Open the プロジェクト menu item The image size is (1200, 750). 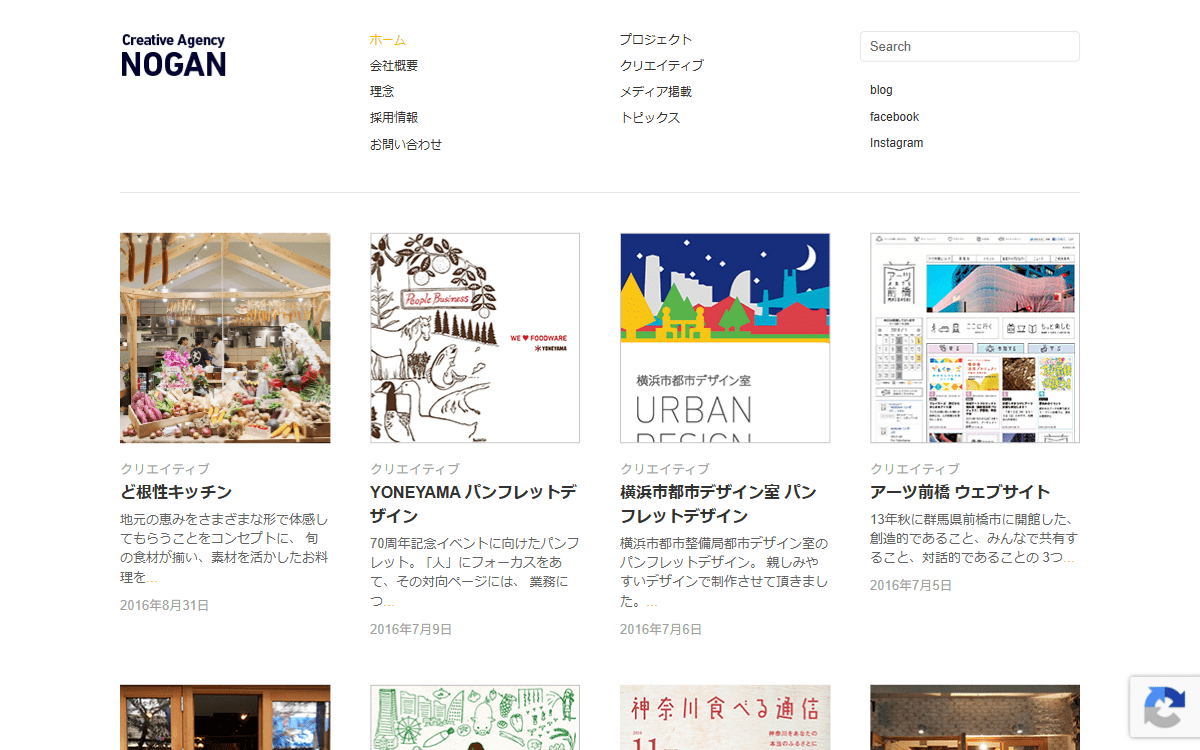point(656,40)
